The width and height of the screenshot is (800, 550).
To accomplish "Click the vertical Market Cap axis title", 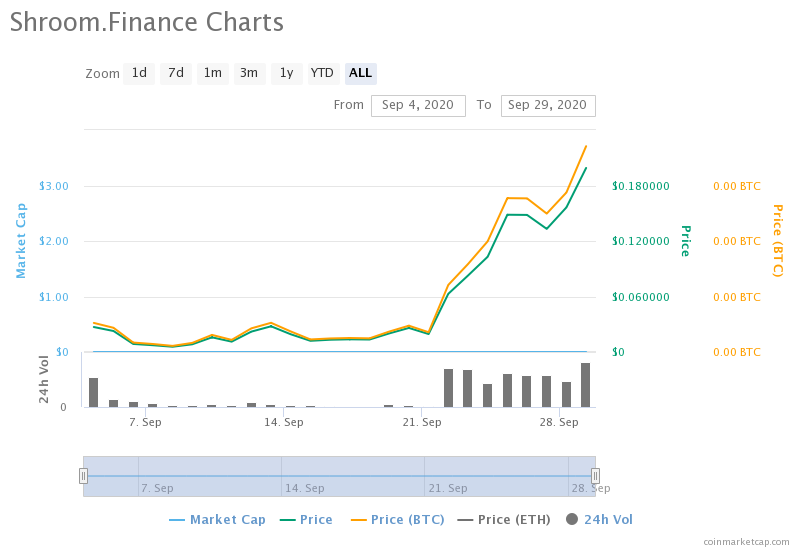I will tap(21, 241).
